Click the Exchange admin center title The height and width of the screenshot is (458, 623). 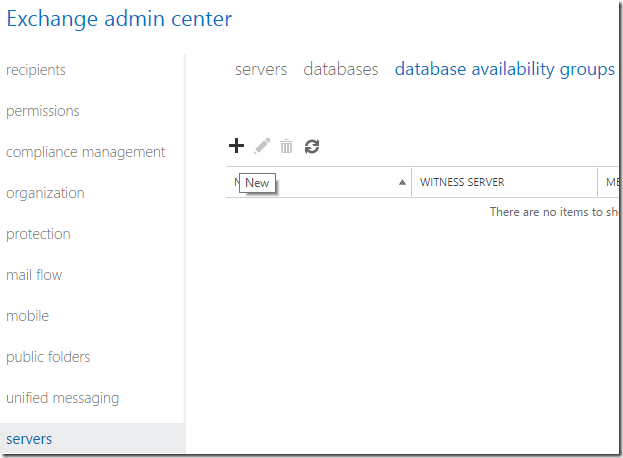point(119,19)
